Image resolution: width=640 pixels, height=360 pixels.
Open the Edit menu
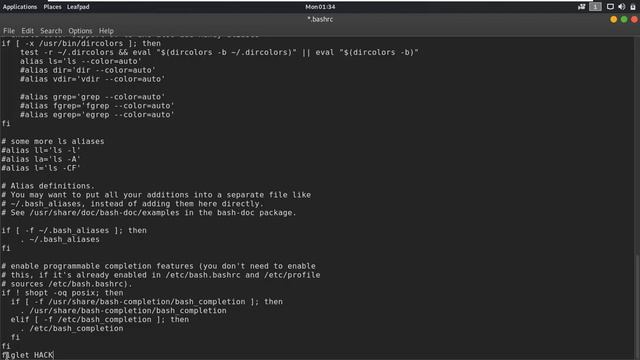27,31
